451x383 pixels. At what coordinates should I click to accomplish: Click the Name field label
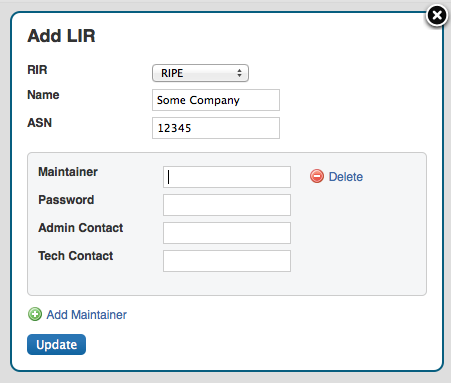pos(43,95)
